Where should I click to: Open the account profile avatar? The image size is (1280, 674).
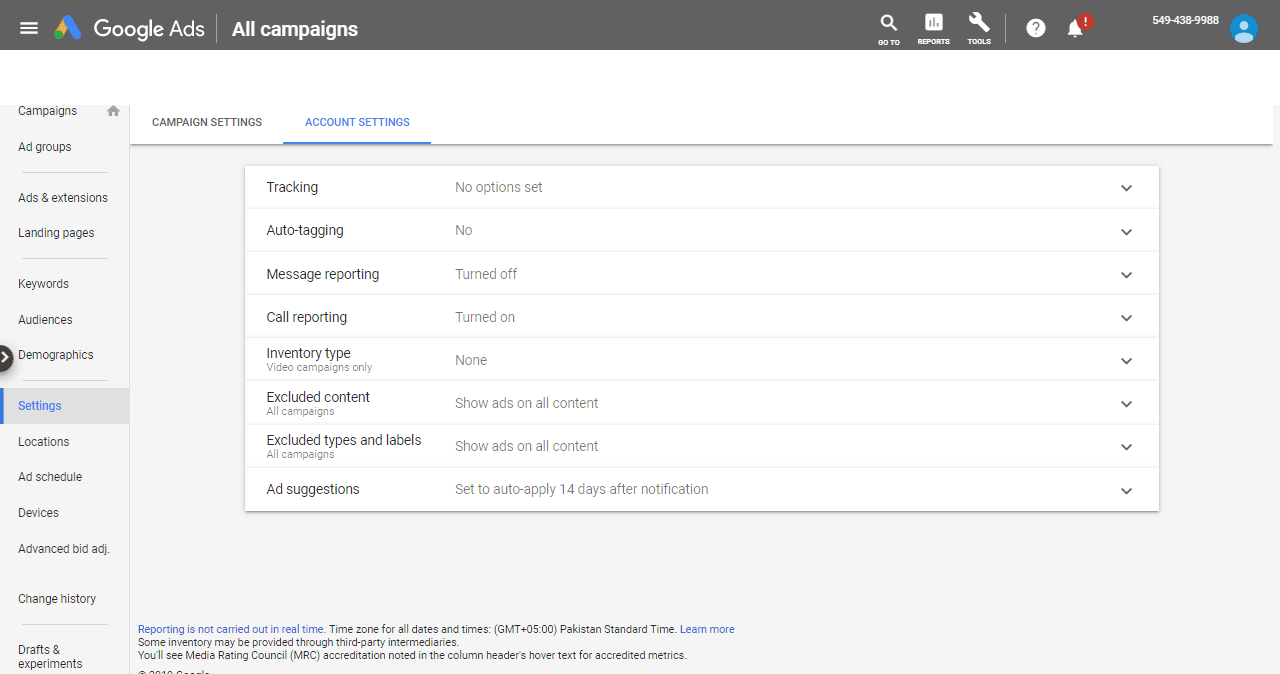1243,28
